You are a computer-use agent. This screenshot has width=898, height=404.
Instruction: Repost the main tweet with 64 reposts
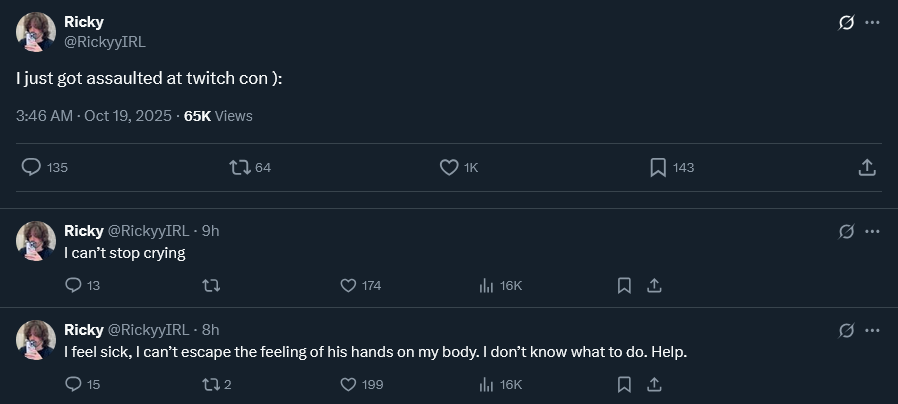click(x=239, y=168)
